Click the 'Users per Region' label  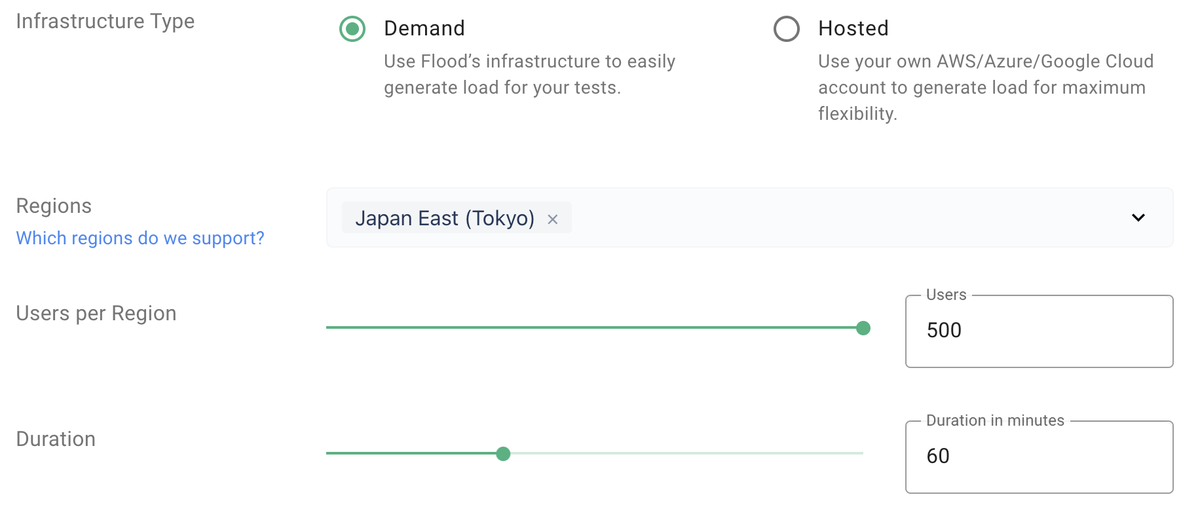pos(96,313)
